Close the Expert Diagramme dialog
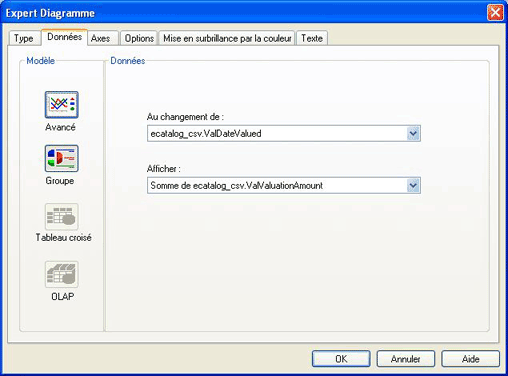 click(495, 13)
